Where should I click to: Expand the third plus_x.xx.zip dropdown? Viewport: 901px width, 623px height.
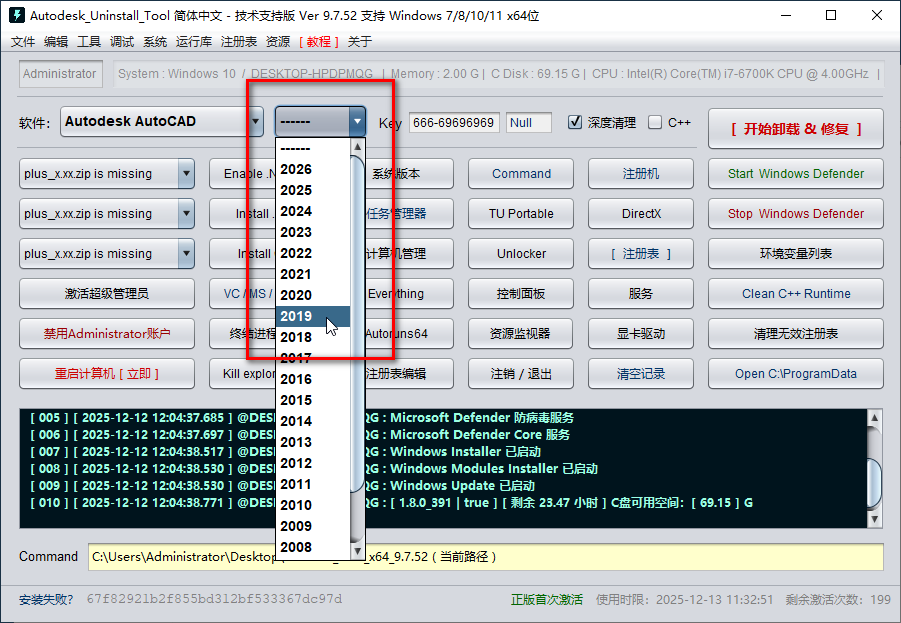pyautogui.click(x=186, y=253)
